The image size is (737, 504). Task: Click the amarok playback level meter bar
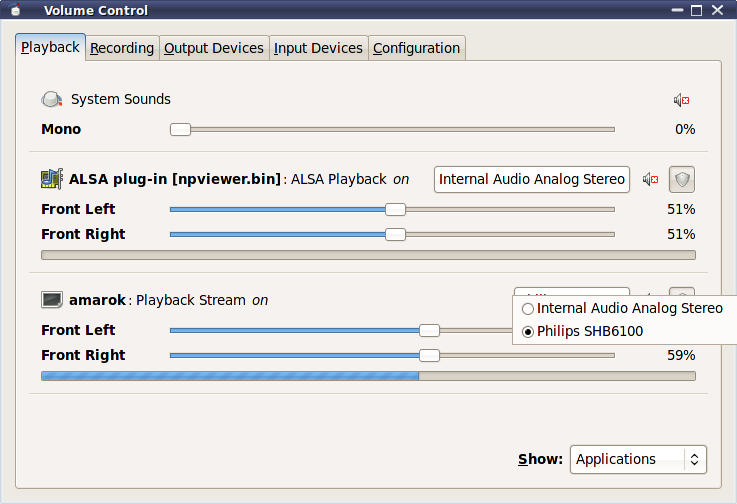[x=368, y=376]
